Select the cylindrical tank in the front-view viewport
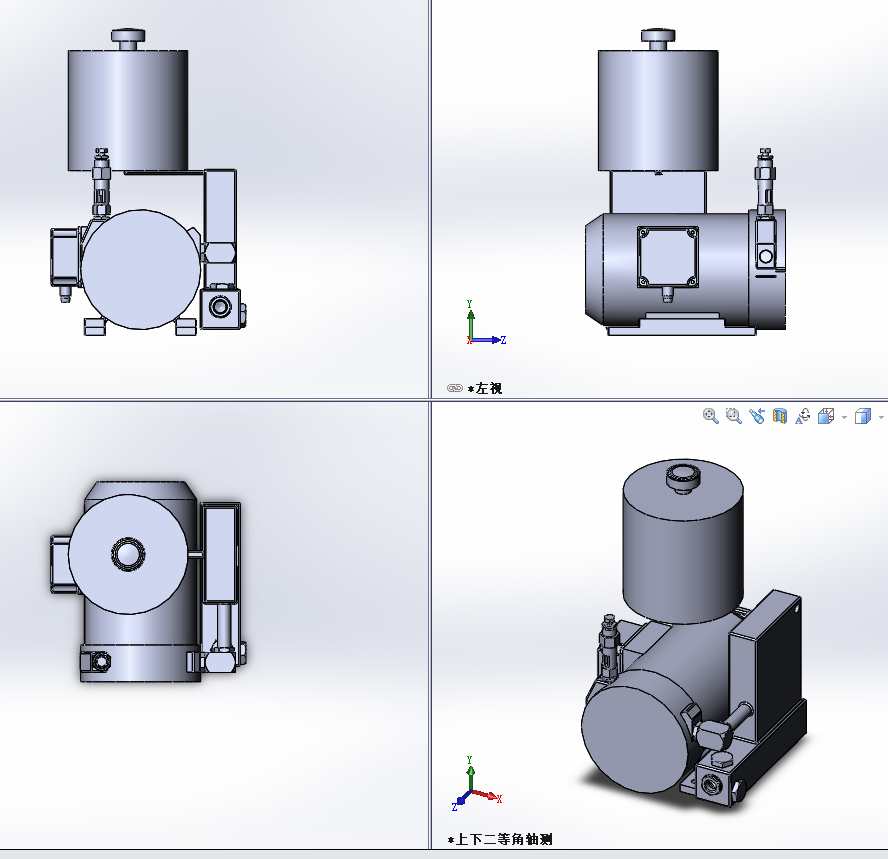Image resolution: width=888 pixels, height=859 pixels. [x=128, y=110]
